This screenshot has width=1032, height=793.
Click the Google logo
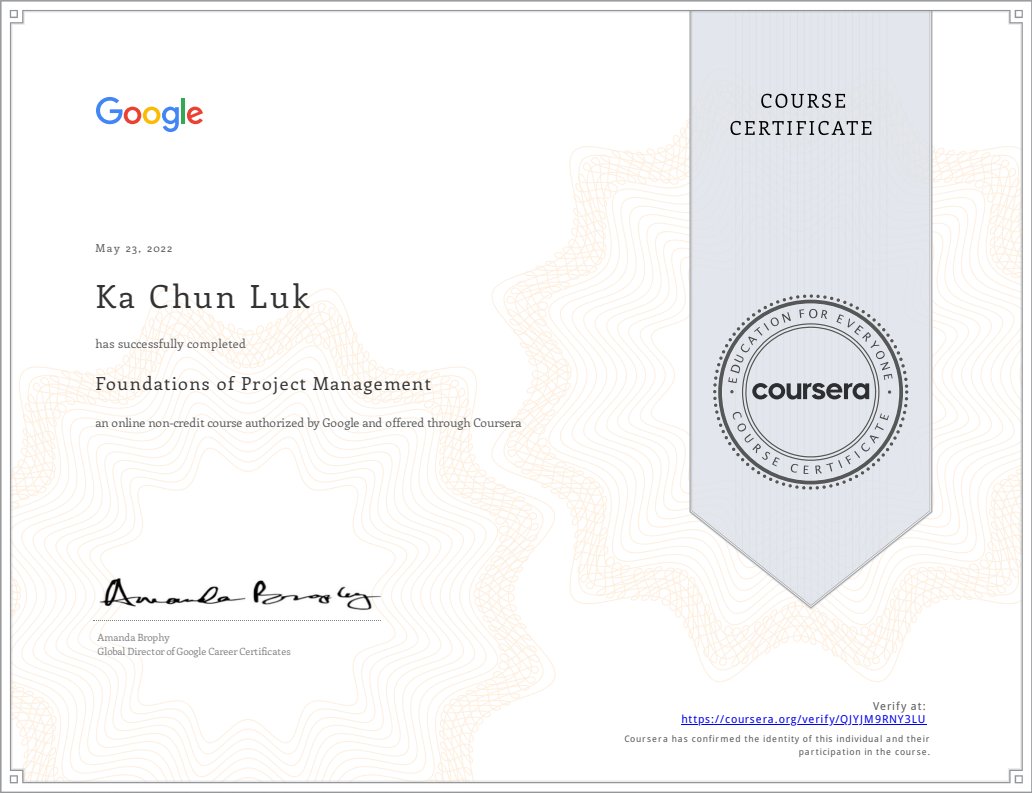click(149, 114)
